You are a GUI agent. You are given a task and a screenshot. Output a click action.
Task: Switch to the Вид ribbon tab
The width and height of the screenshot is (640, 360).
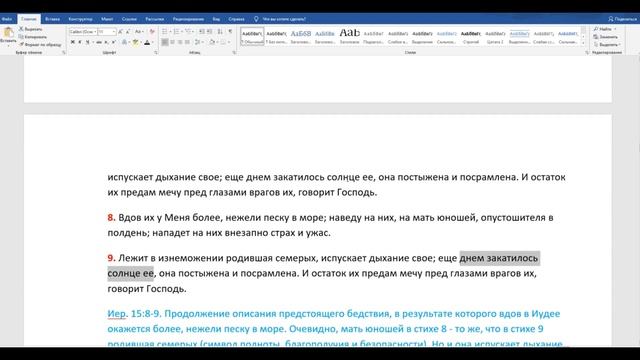(x=216, y=19)
